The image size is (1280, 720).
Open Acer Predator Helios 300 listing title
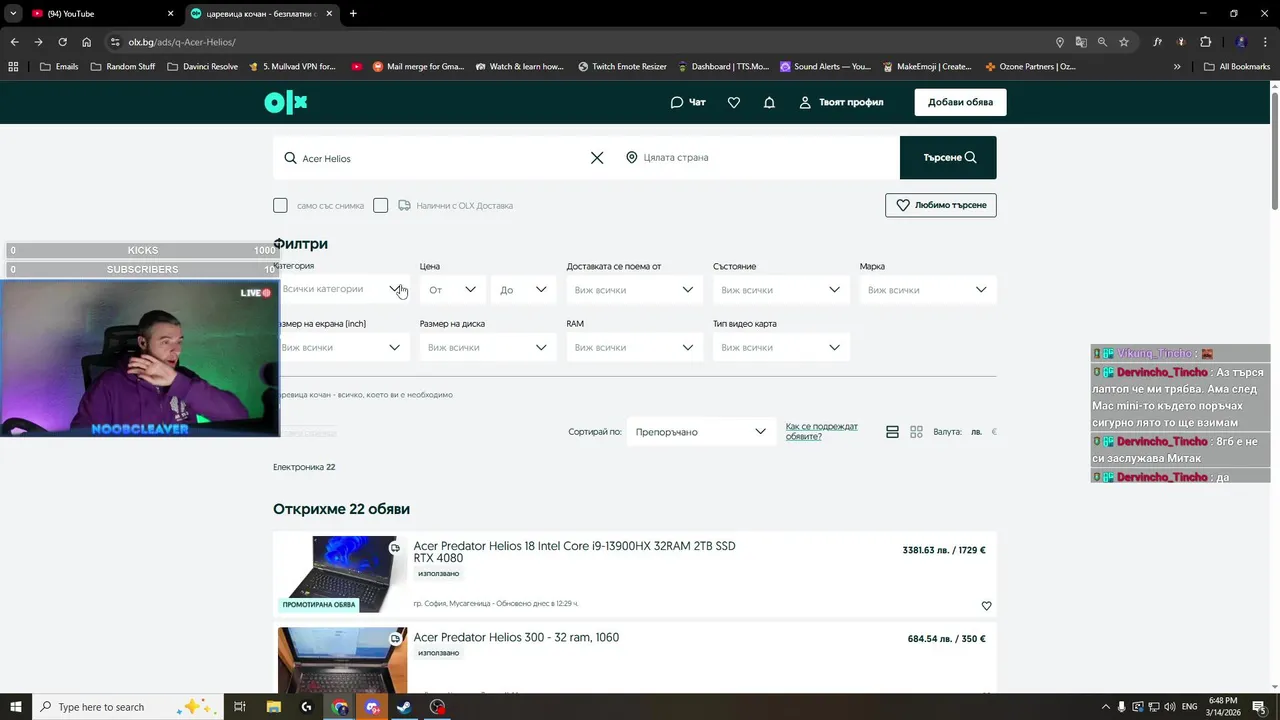click(516, 637)
